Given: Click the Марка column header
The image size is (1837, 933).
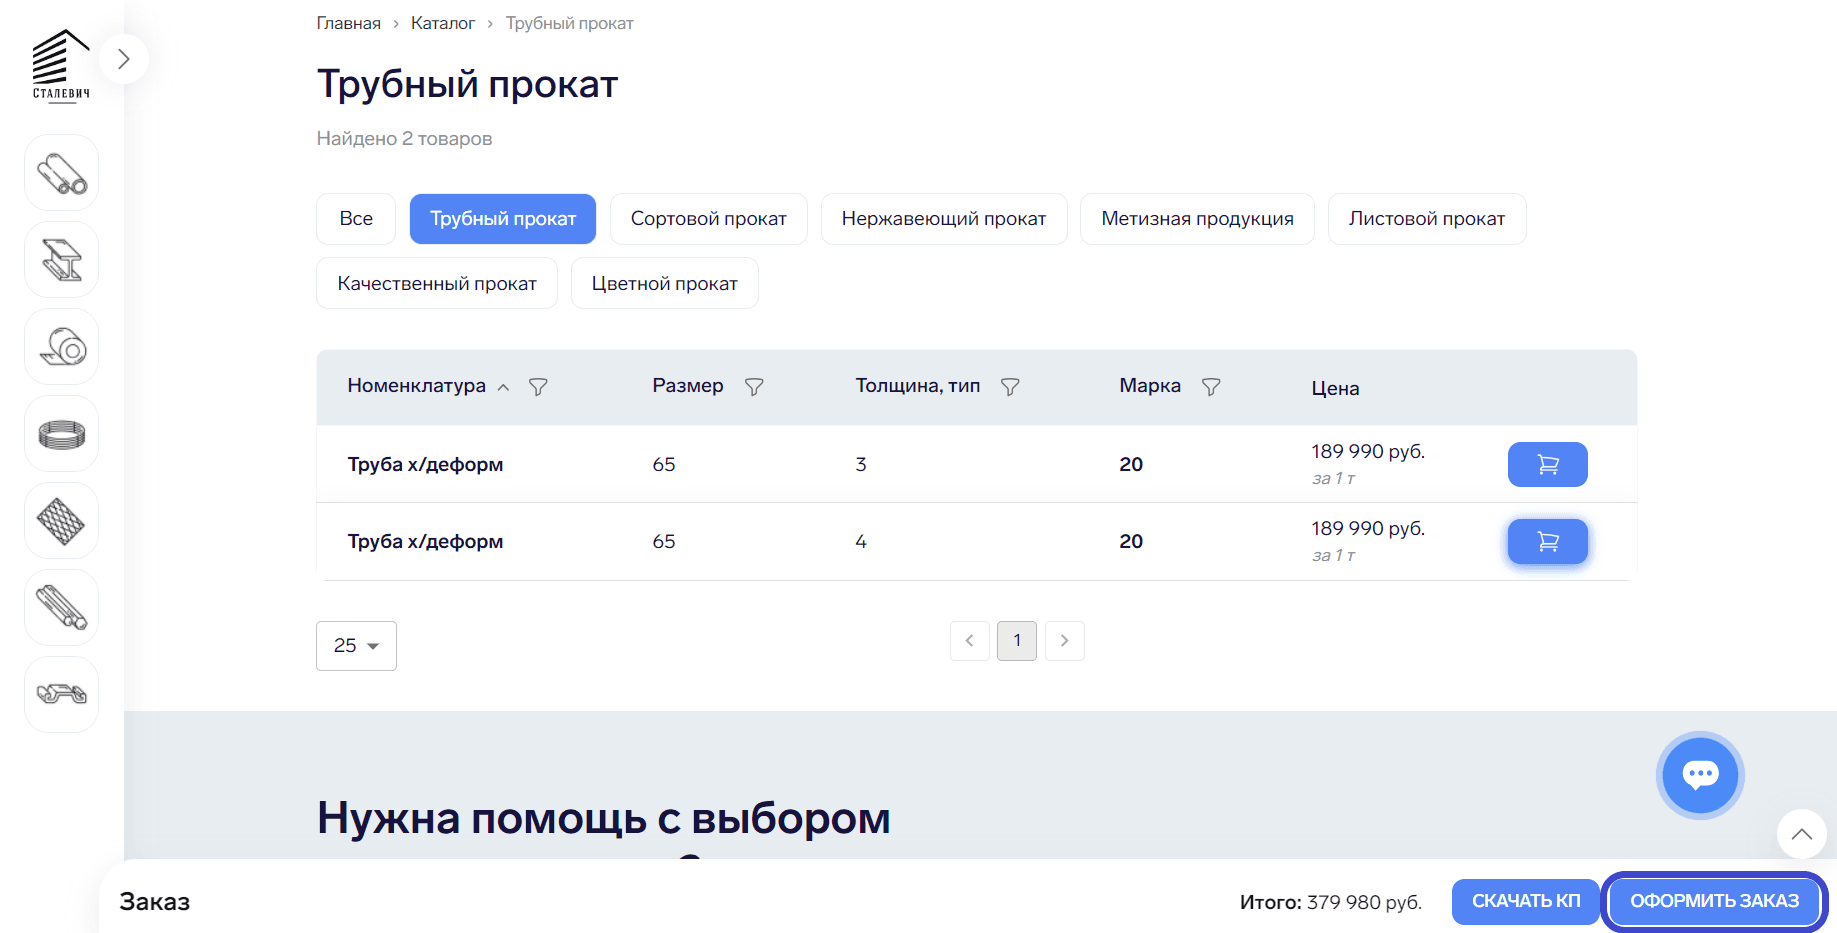Looking at the screenshot, I should (x=1150, y=386).
